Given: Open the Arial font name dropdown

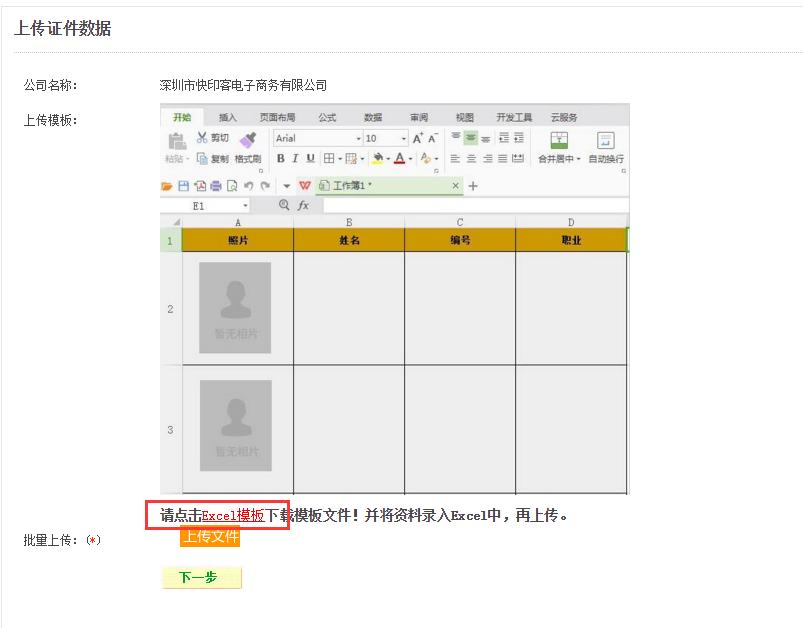Looking at the screenshot, I should [358, 138].
